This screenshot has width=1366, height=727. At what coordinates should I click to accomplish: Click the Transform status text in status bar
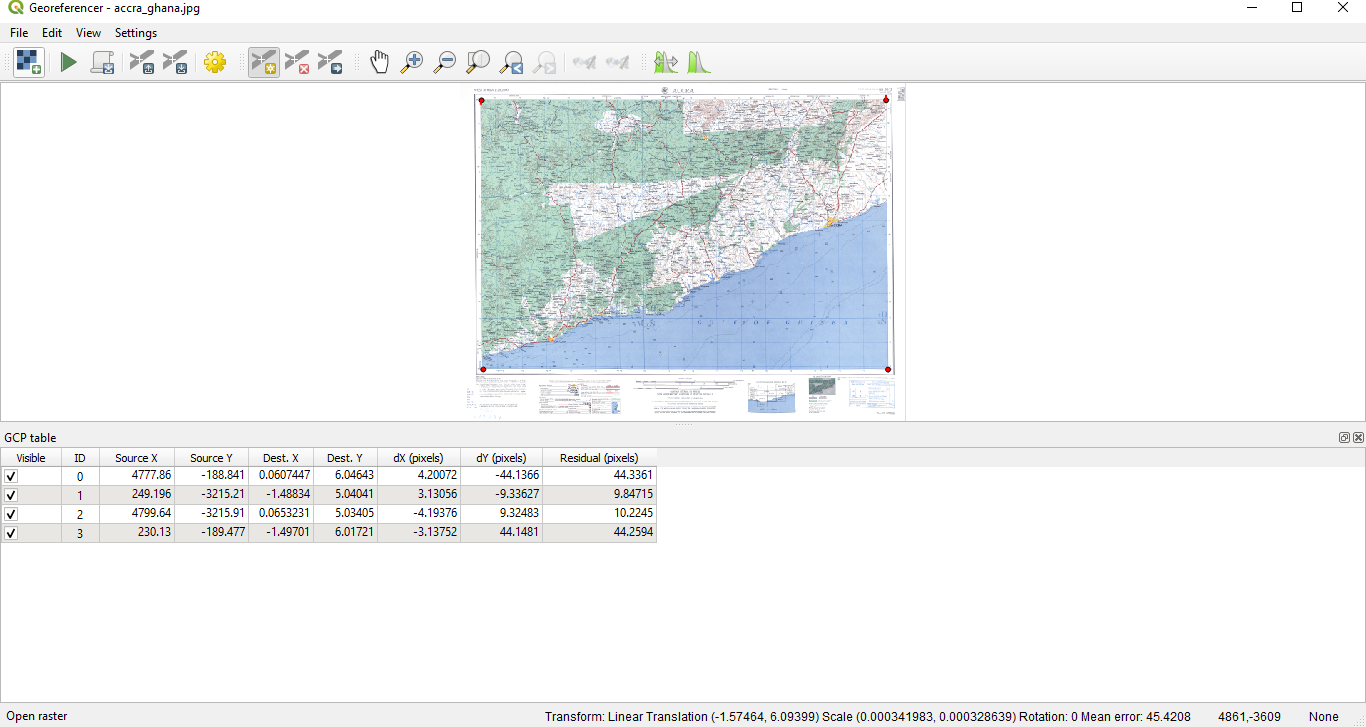pos(868,717)
